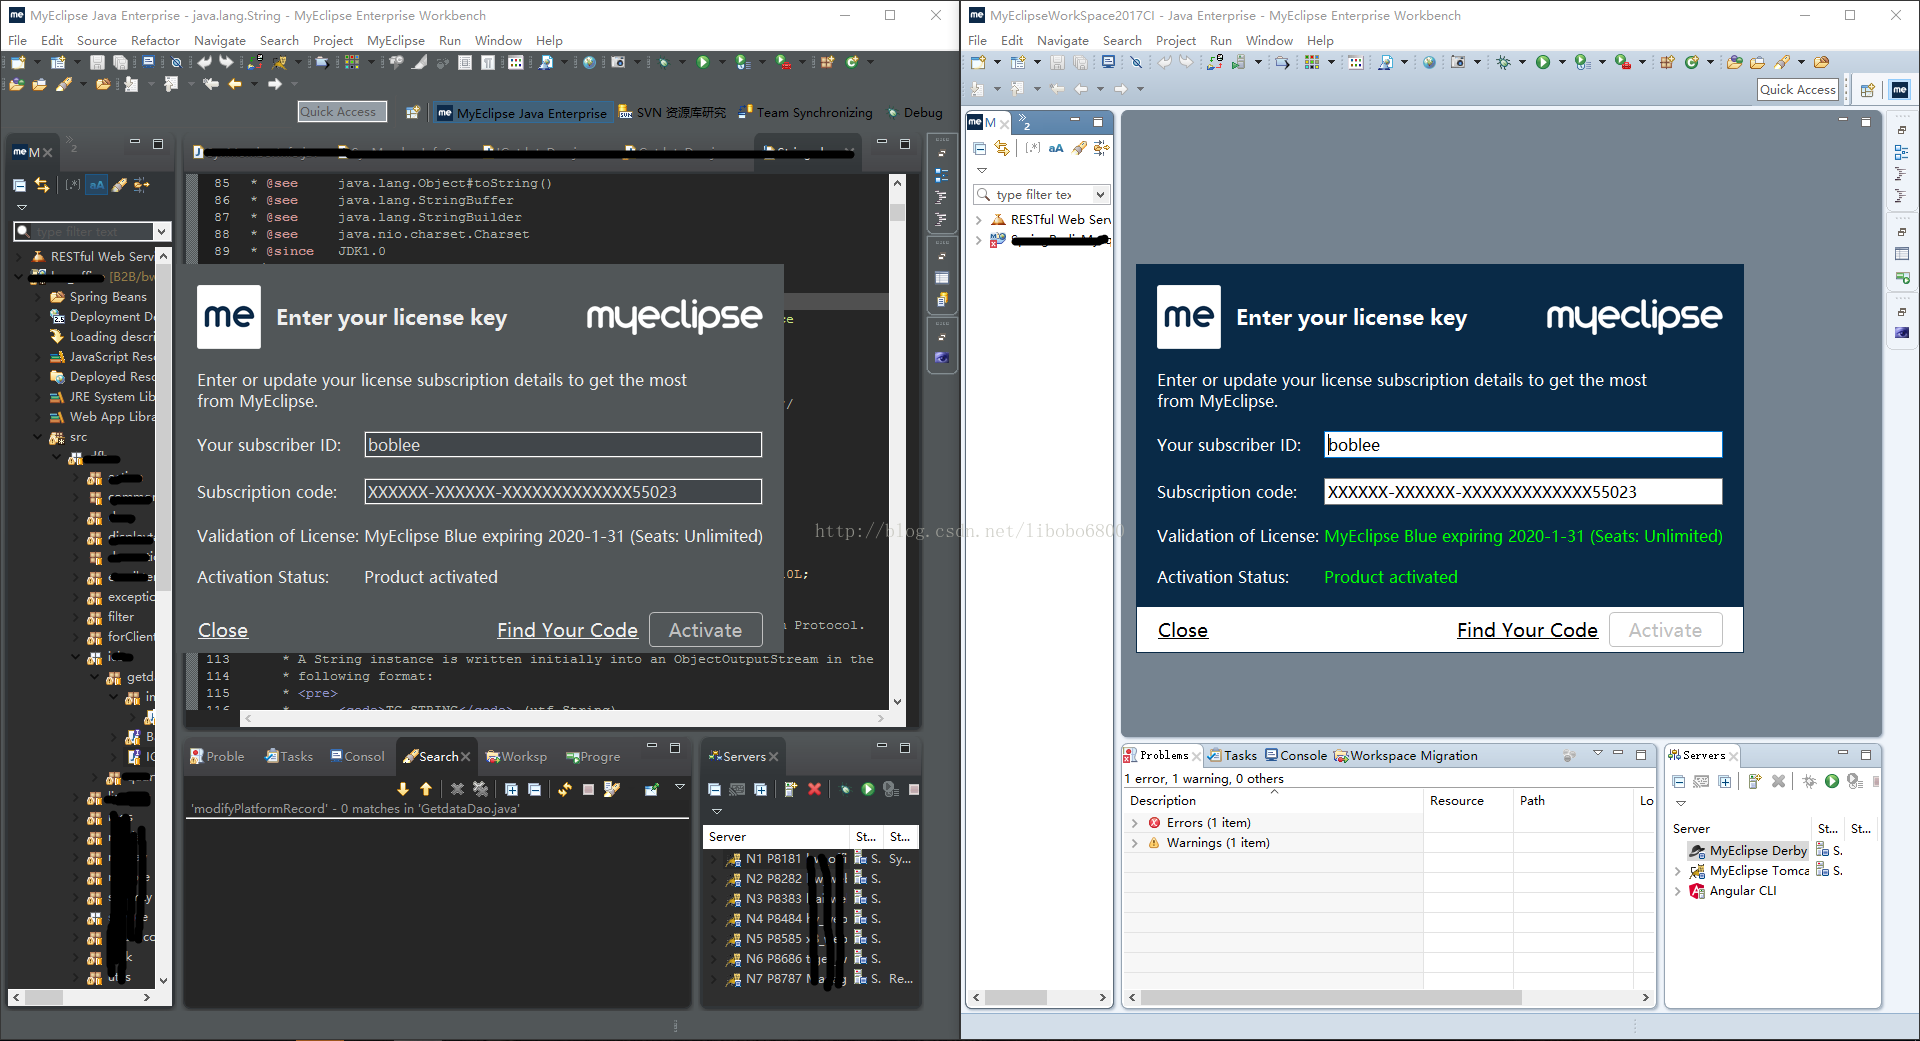Toggle the regex '[.*]' filter in right explorer panel

click(x=1033, y=148)
